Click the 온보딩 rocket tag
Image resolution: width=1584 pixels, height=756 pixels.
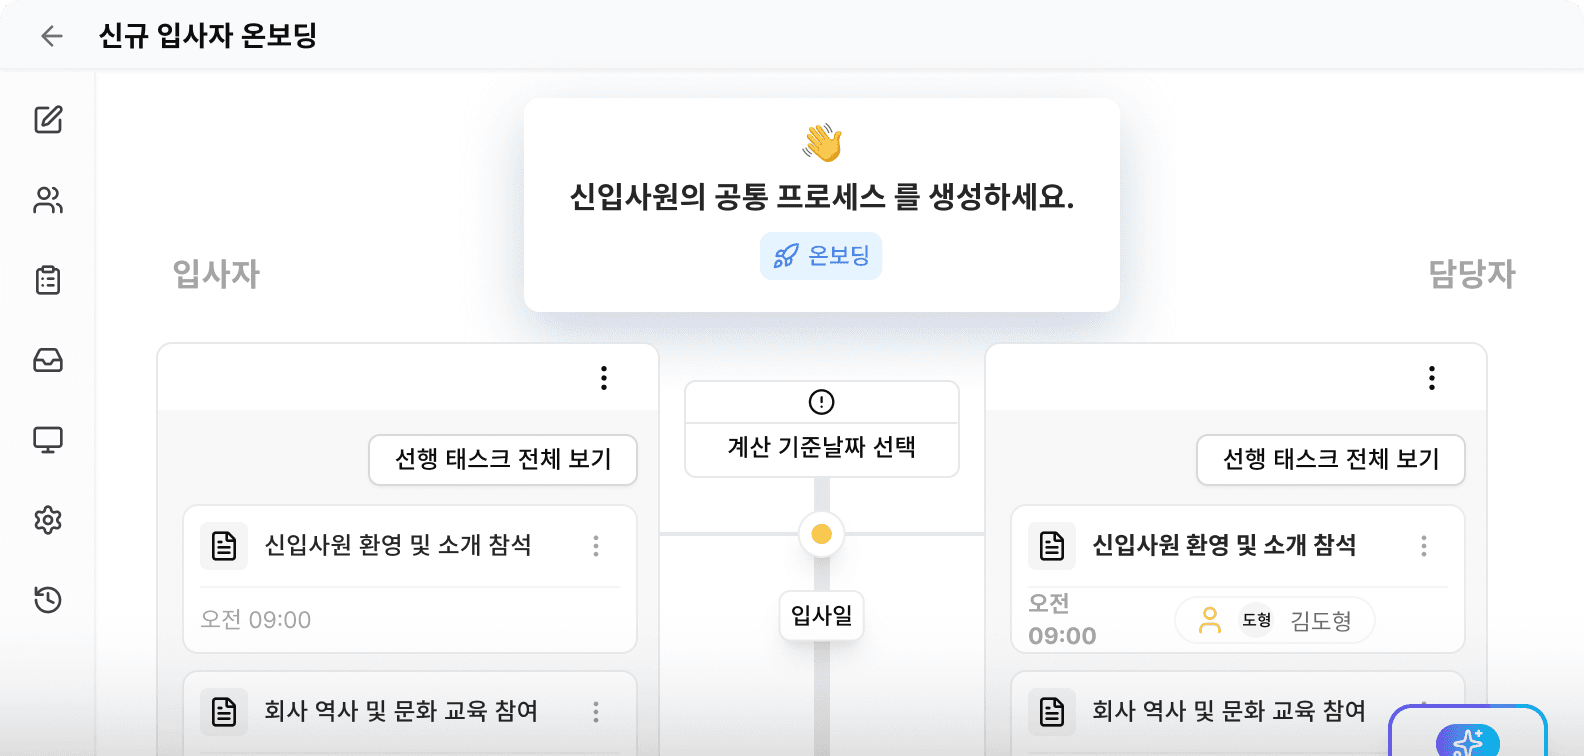pyautogui.click(x=821, y=256)
